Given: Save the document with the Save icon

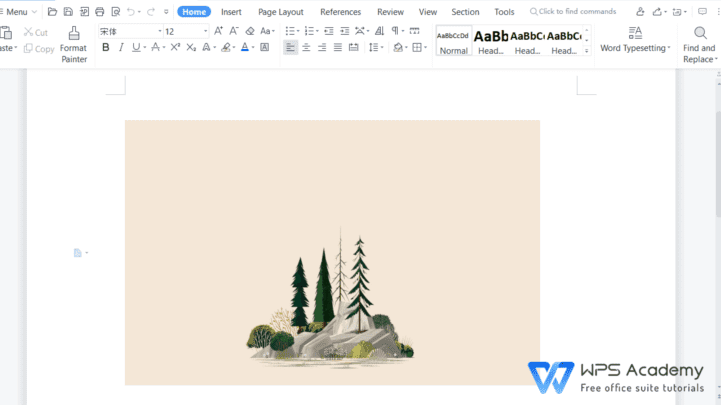Looking at the screenshot, I should click(68, 12).
